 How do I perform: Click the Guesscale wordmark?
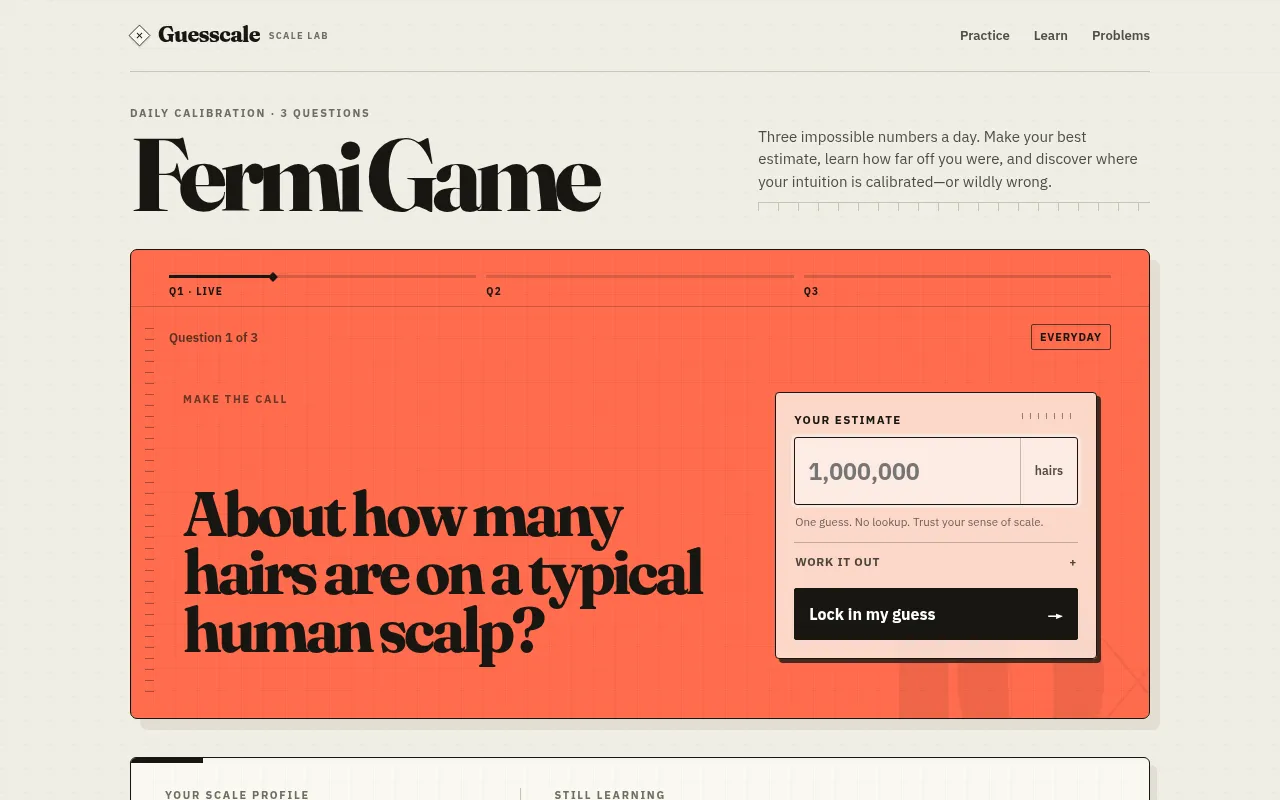(209, 35)
